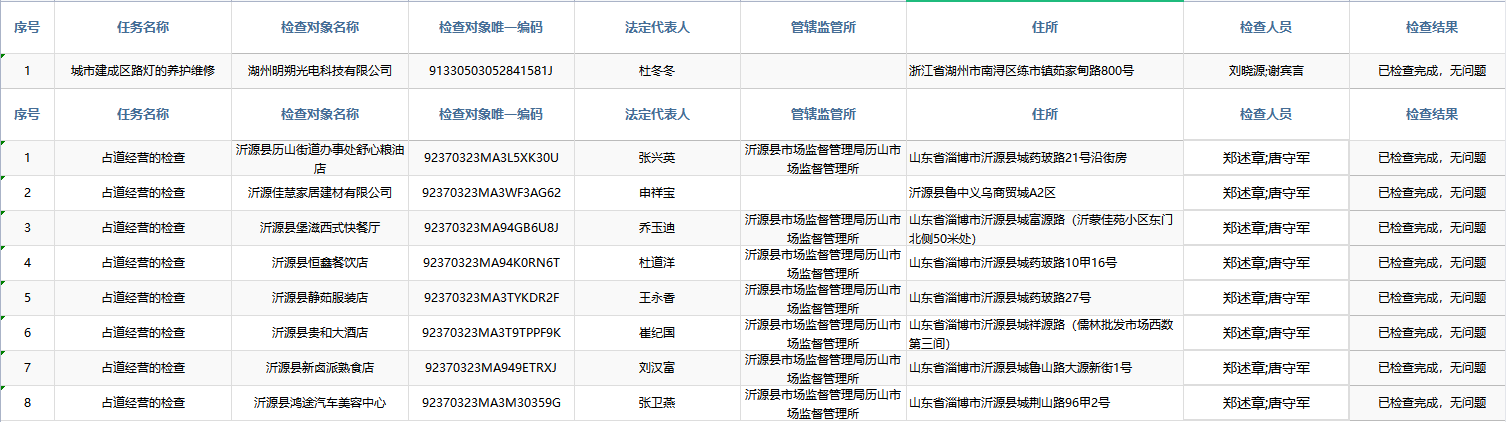The height and width of the screenshot is (422, 1506).
Task: Click the 沂源县堡滋西式快餐厅 cell
Action: [319, 228]
